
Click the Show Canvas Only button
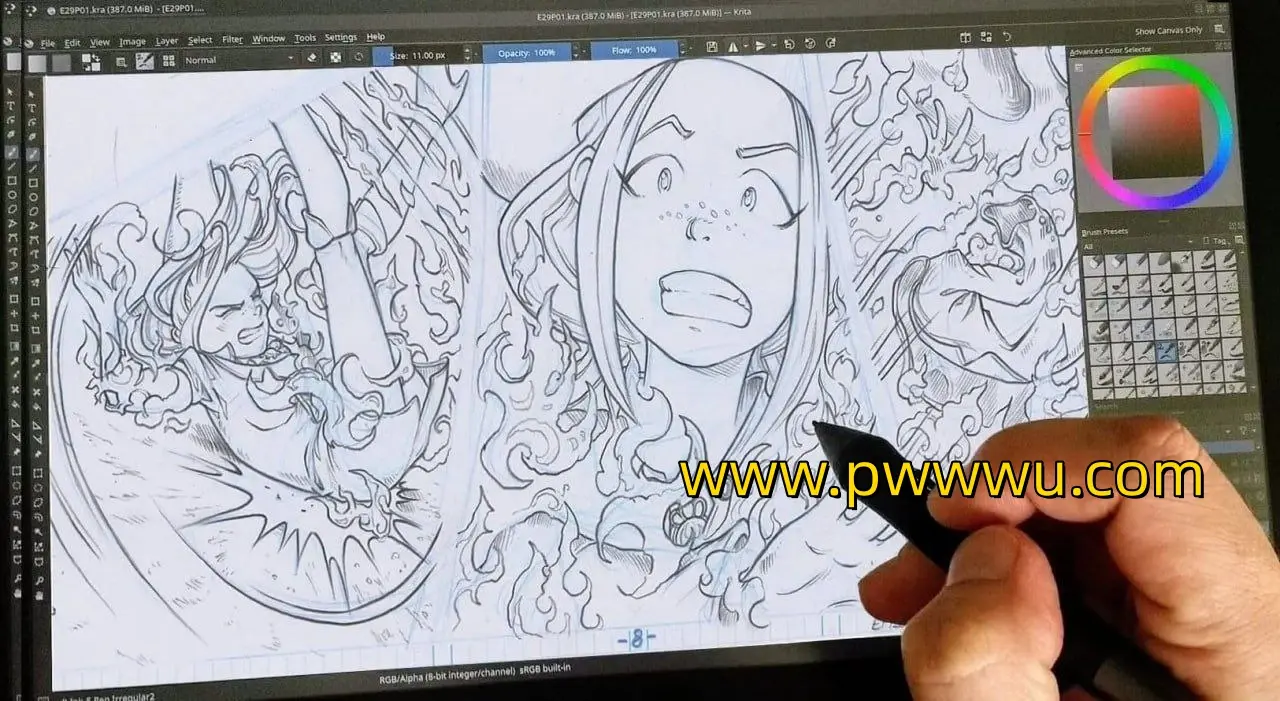click(x=1168, y=32)
